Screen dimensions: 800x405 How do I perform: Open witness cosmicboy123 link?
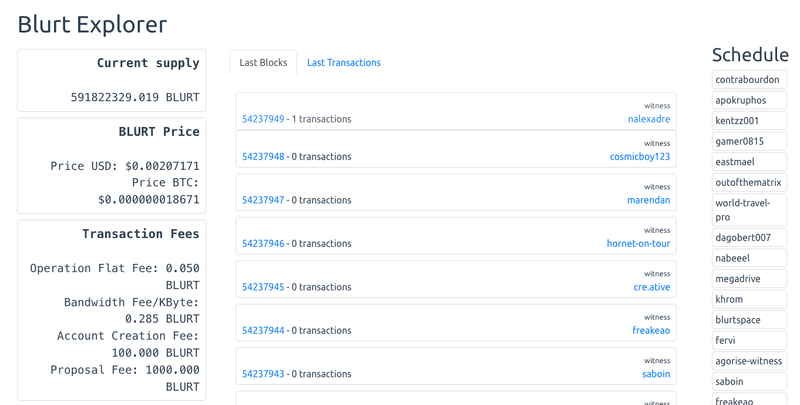tap(640, 157)
